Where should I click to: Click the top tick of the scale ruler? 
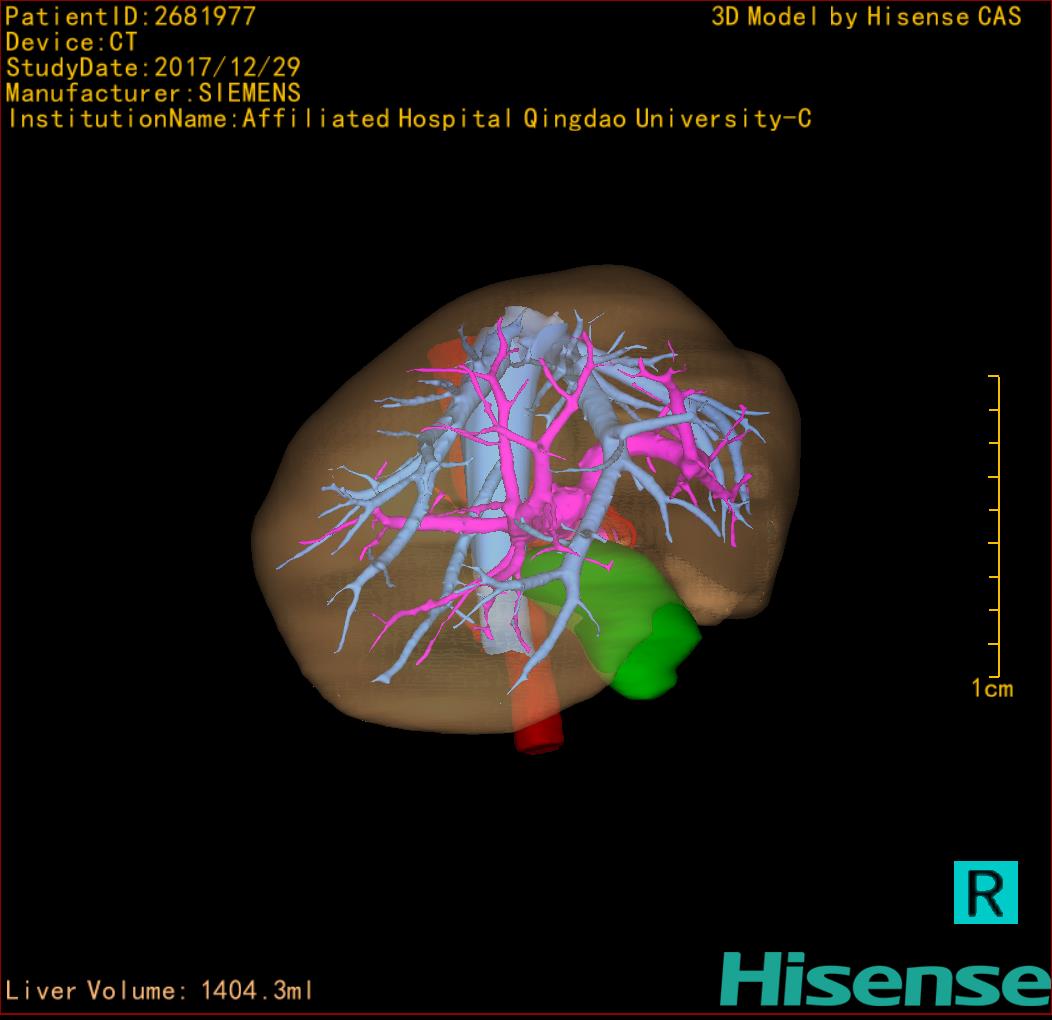coord(994,377)
